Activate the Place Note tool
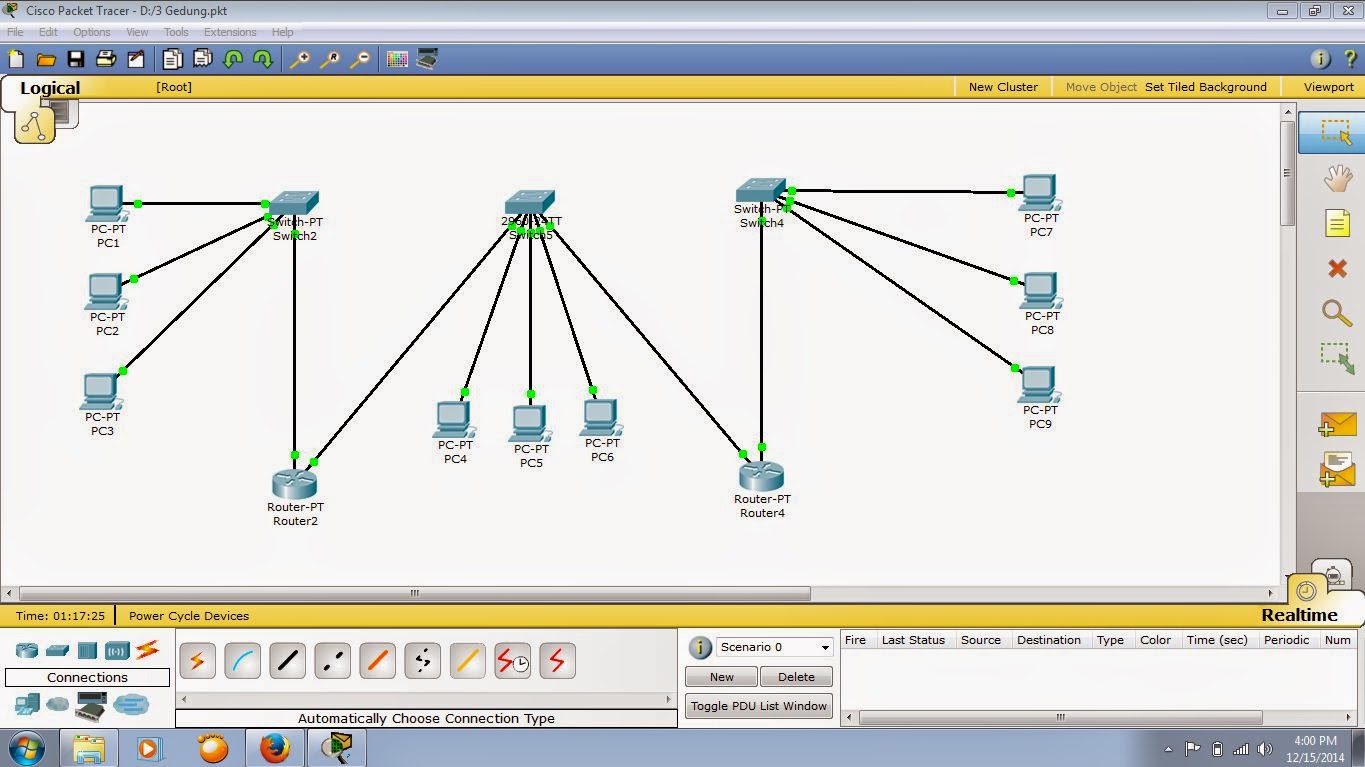 pyautogui.click(x=1337, y=223)
